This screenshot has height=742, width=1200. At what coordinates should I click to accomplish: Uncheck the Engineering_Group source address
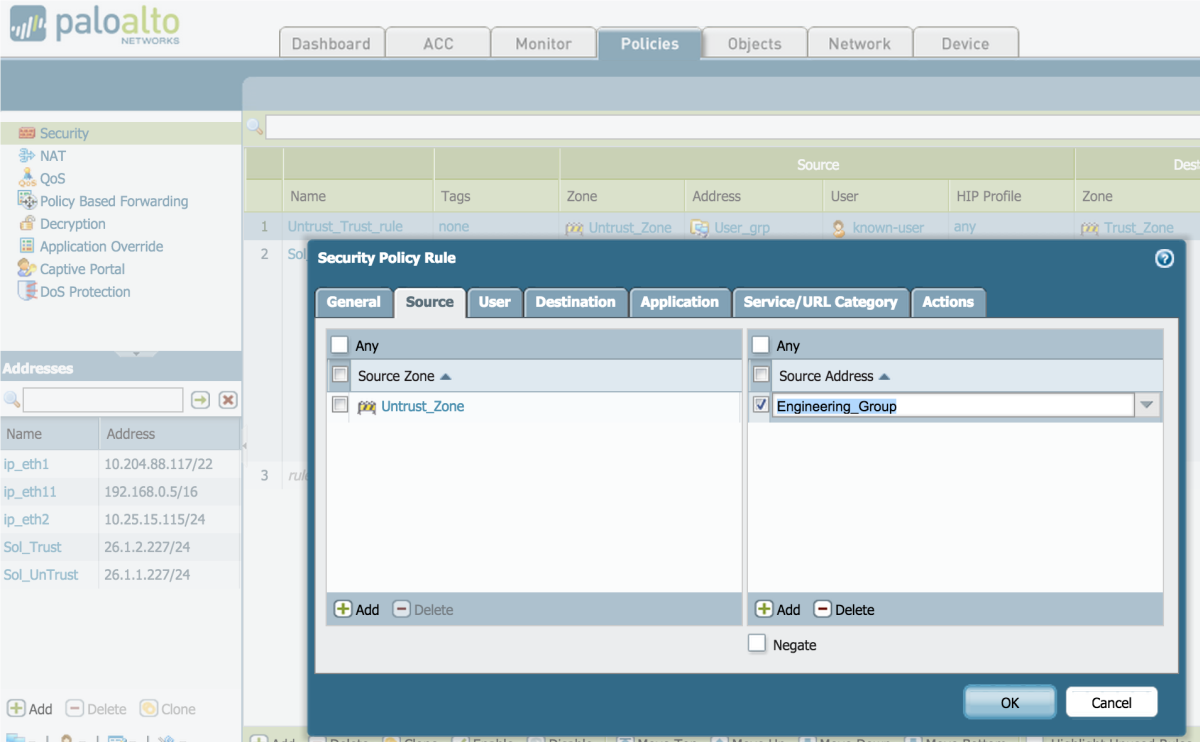[757, 406]
